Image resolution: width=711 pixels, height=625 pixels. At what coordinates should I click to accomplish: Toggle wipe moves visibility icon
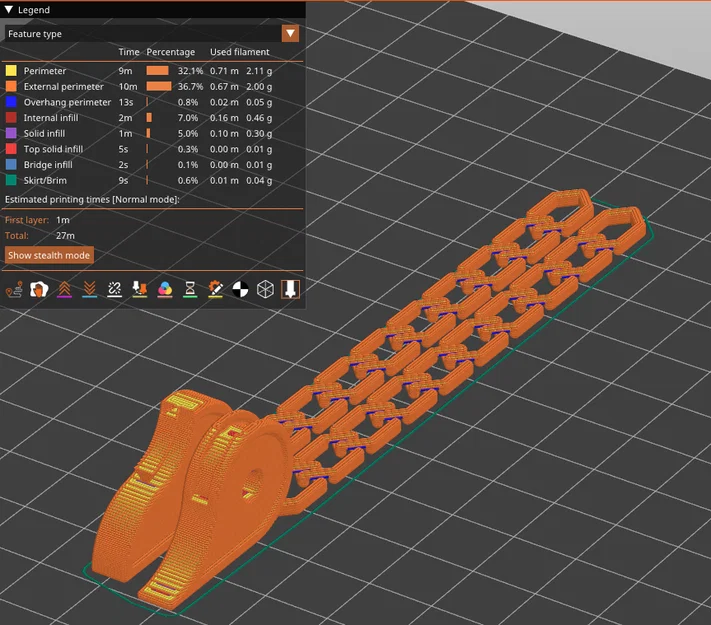tap(39, 289)
